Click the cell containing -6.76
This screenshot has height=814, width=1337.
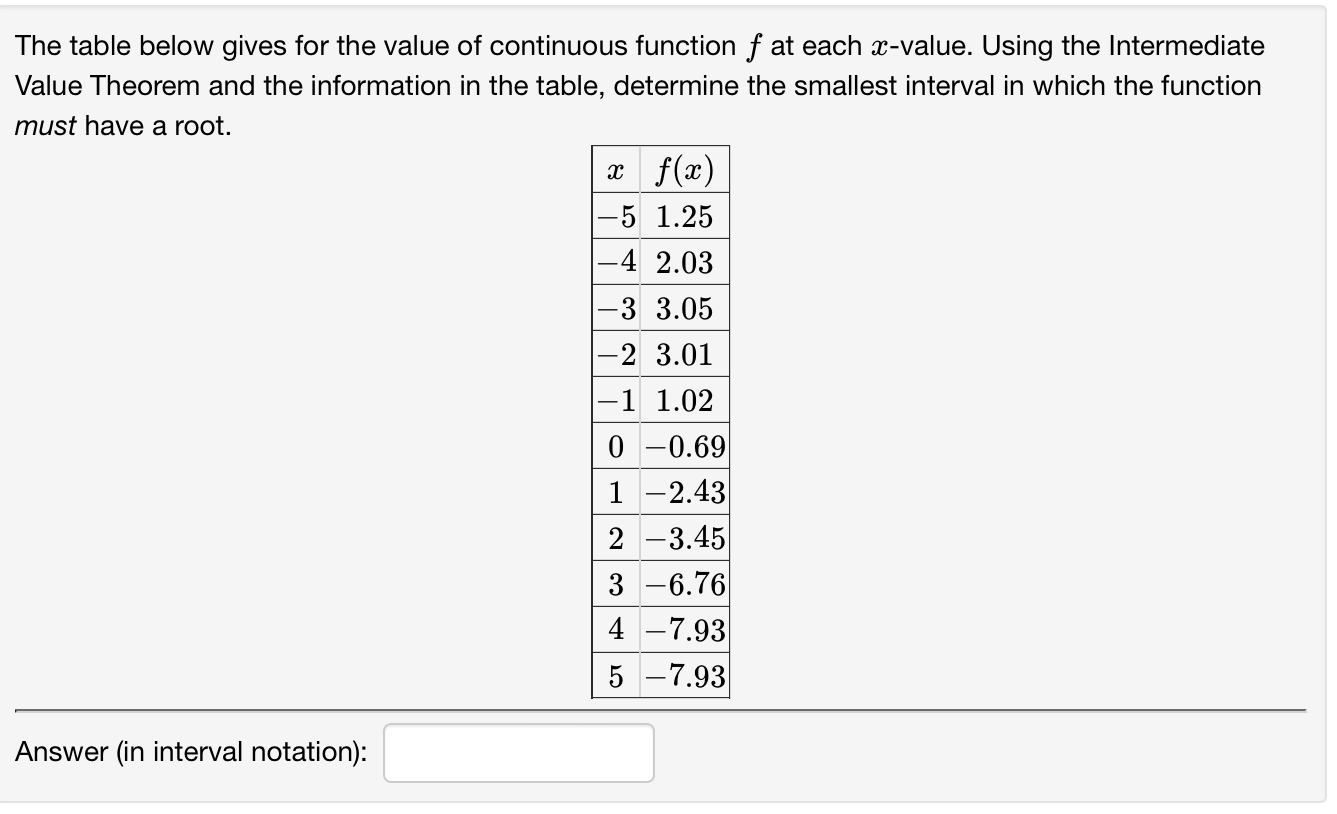click(685, 584)
